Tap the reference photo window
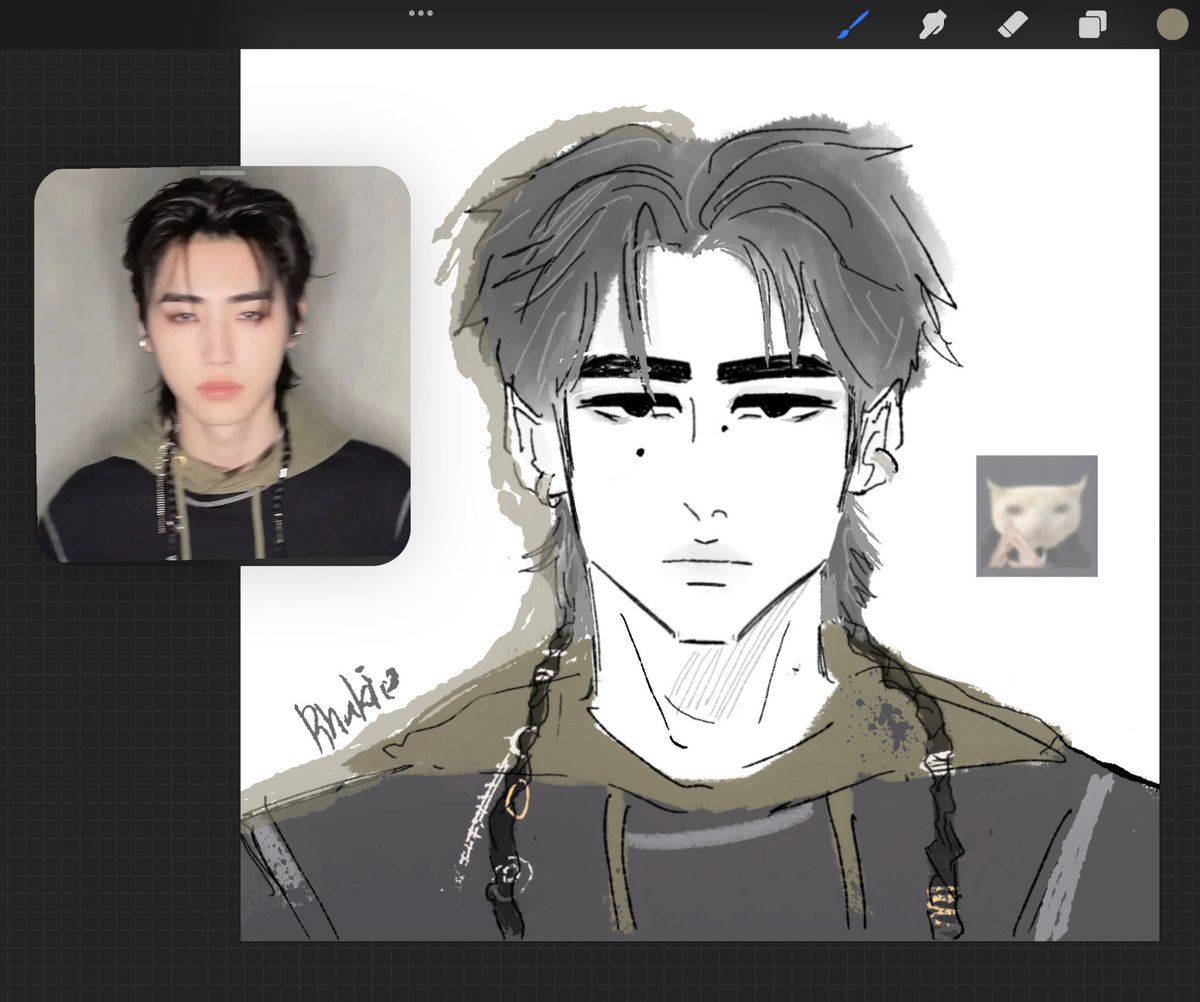The image size is (1200, 1002). click(222, 366)
